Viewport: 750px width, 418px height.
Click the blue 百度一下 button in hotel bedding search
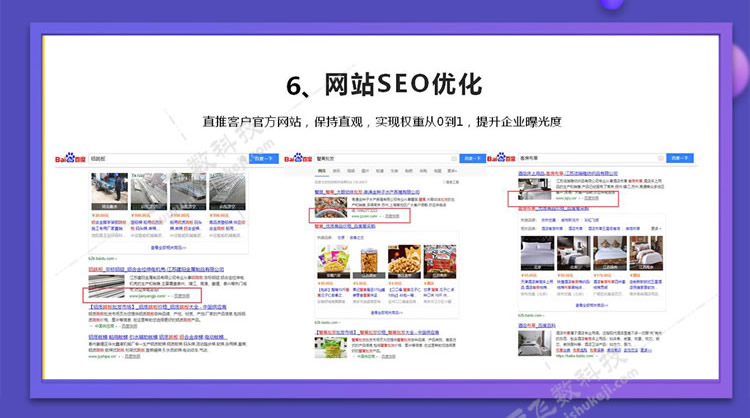click(680, 158)
